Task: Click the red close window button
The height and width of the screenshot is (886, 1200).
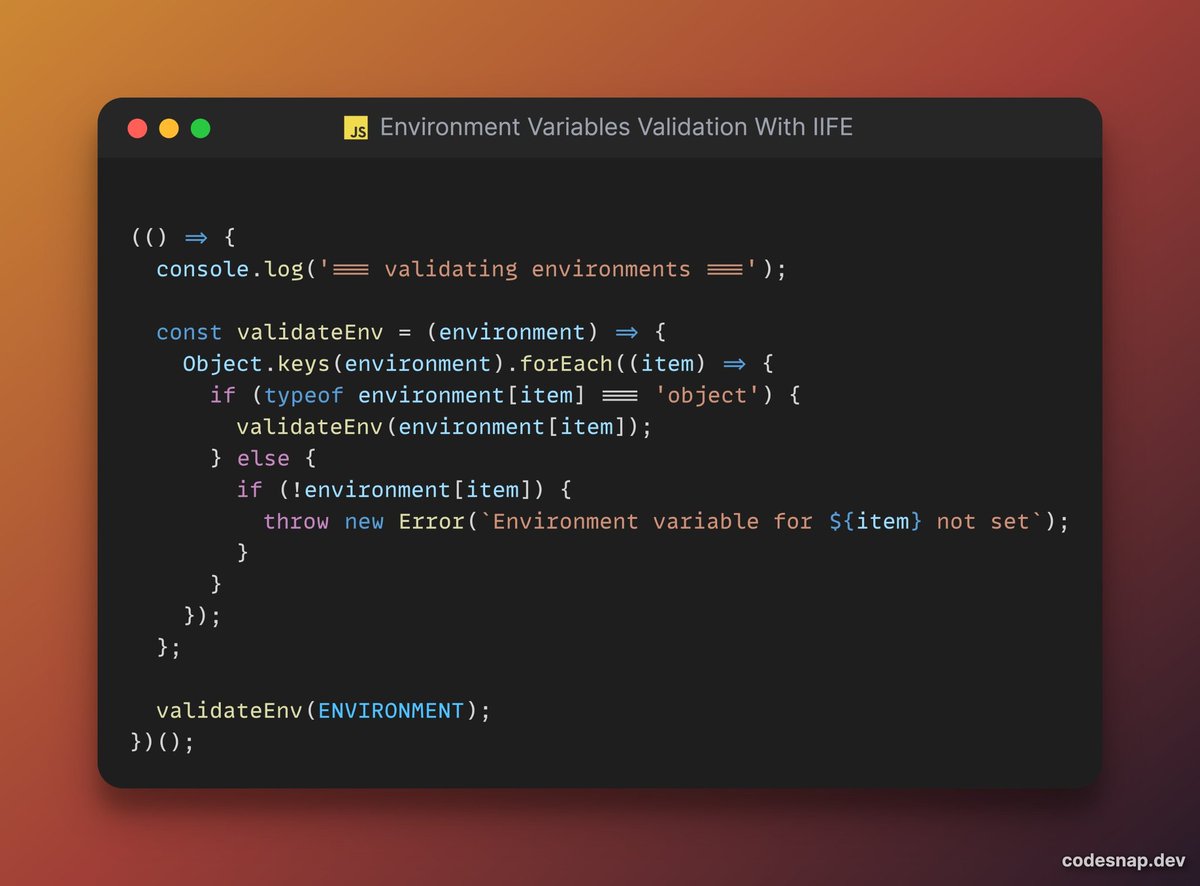Action: tap(137, 128)
